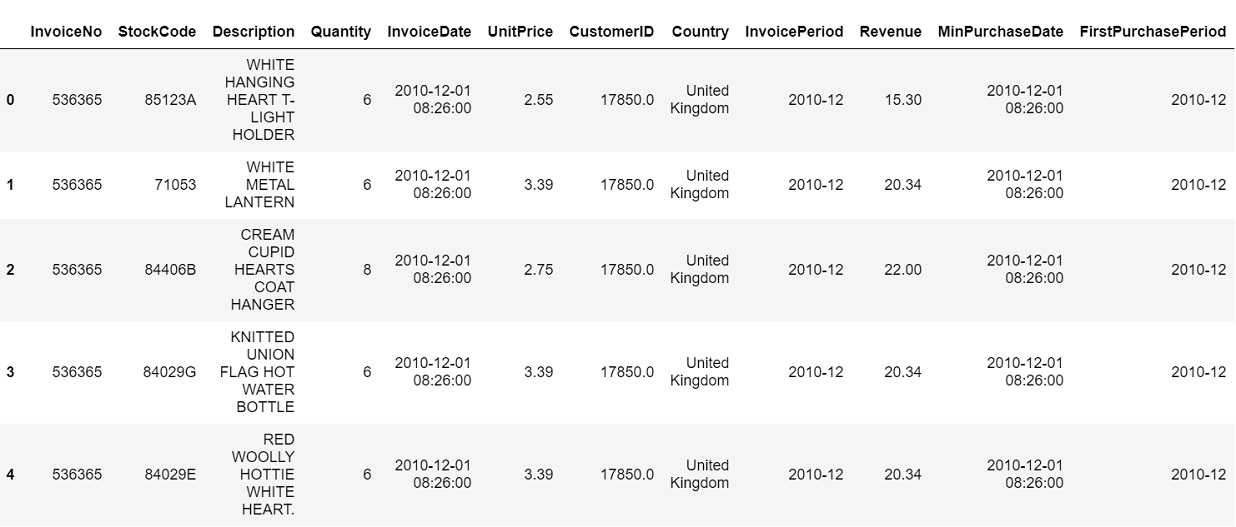
Task: Select the Description column header
Action: (x=253, y=31)
